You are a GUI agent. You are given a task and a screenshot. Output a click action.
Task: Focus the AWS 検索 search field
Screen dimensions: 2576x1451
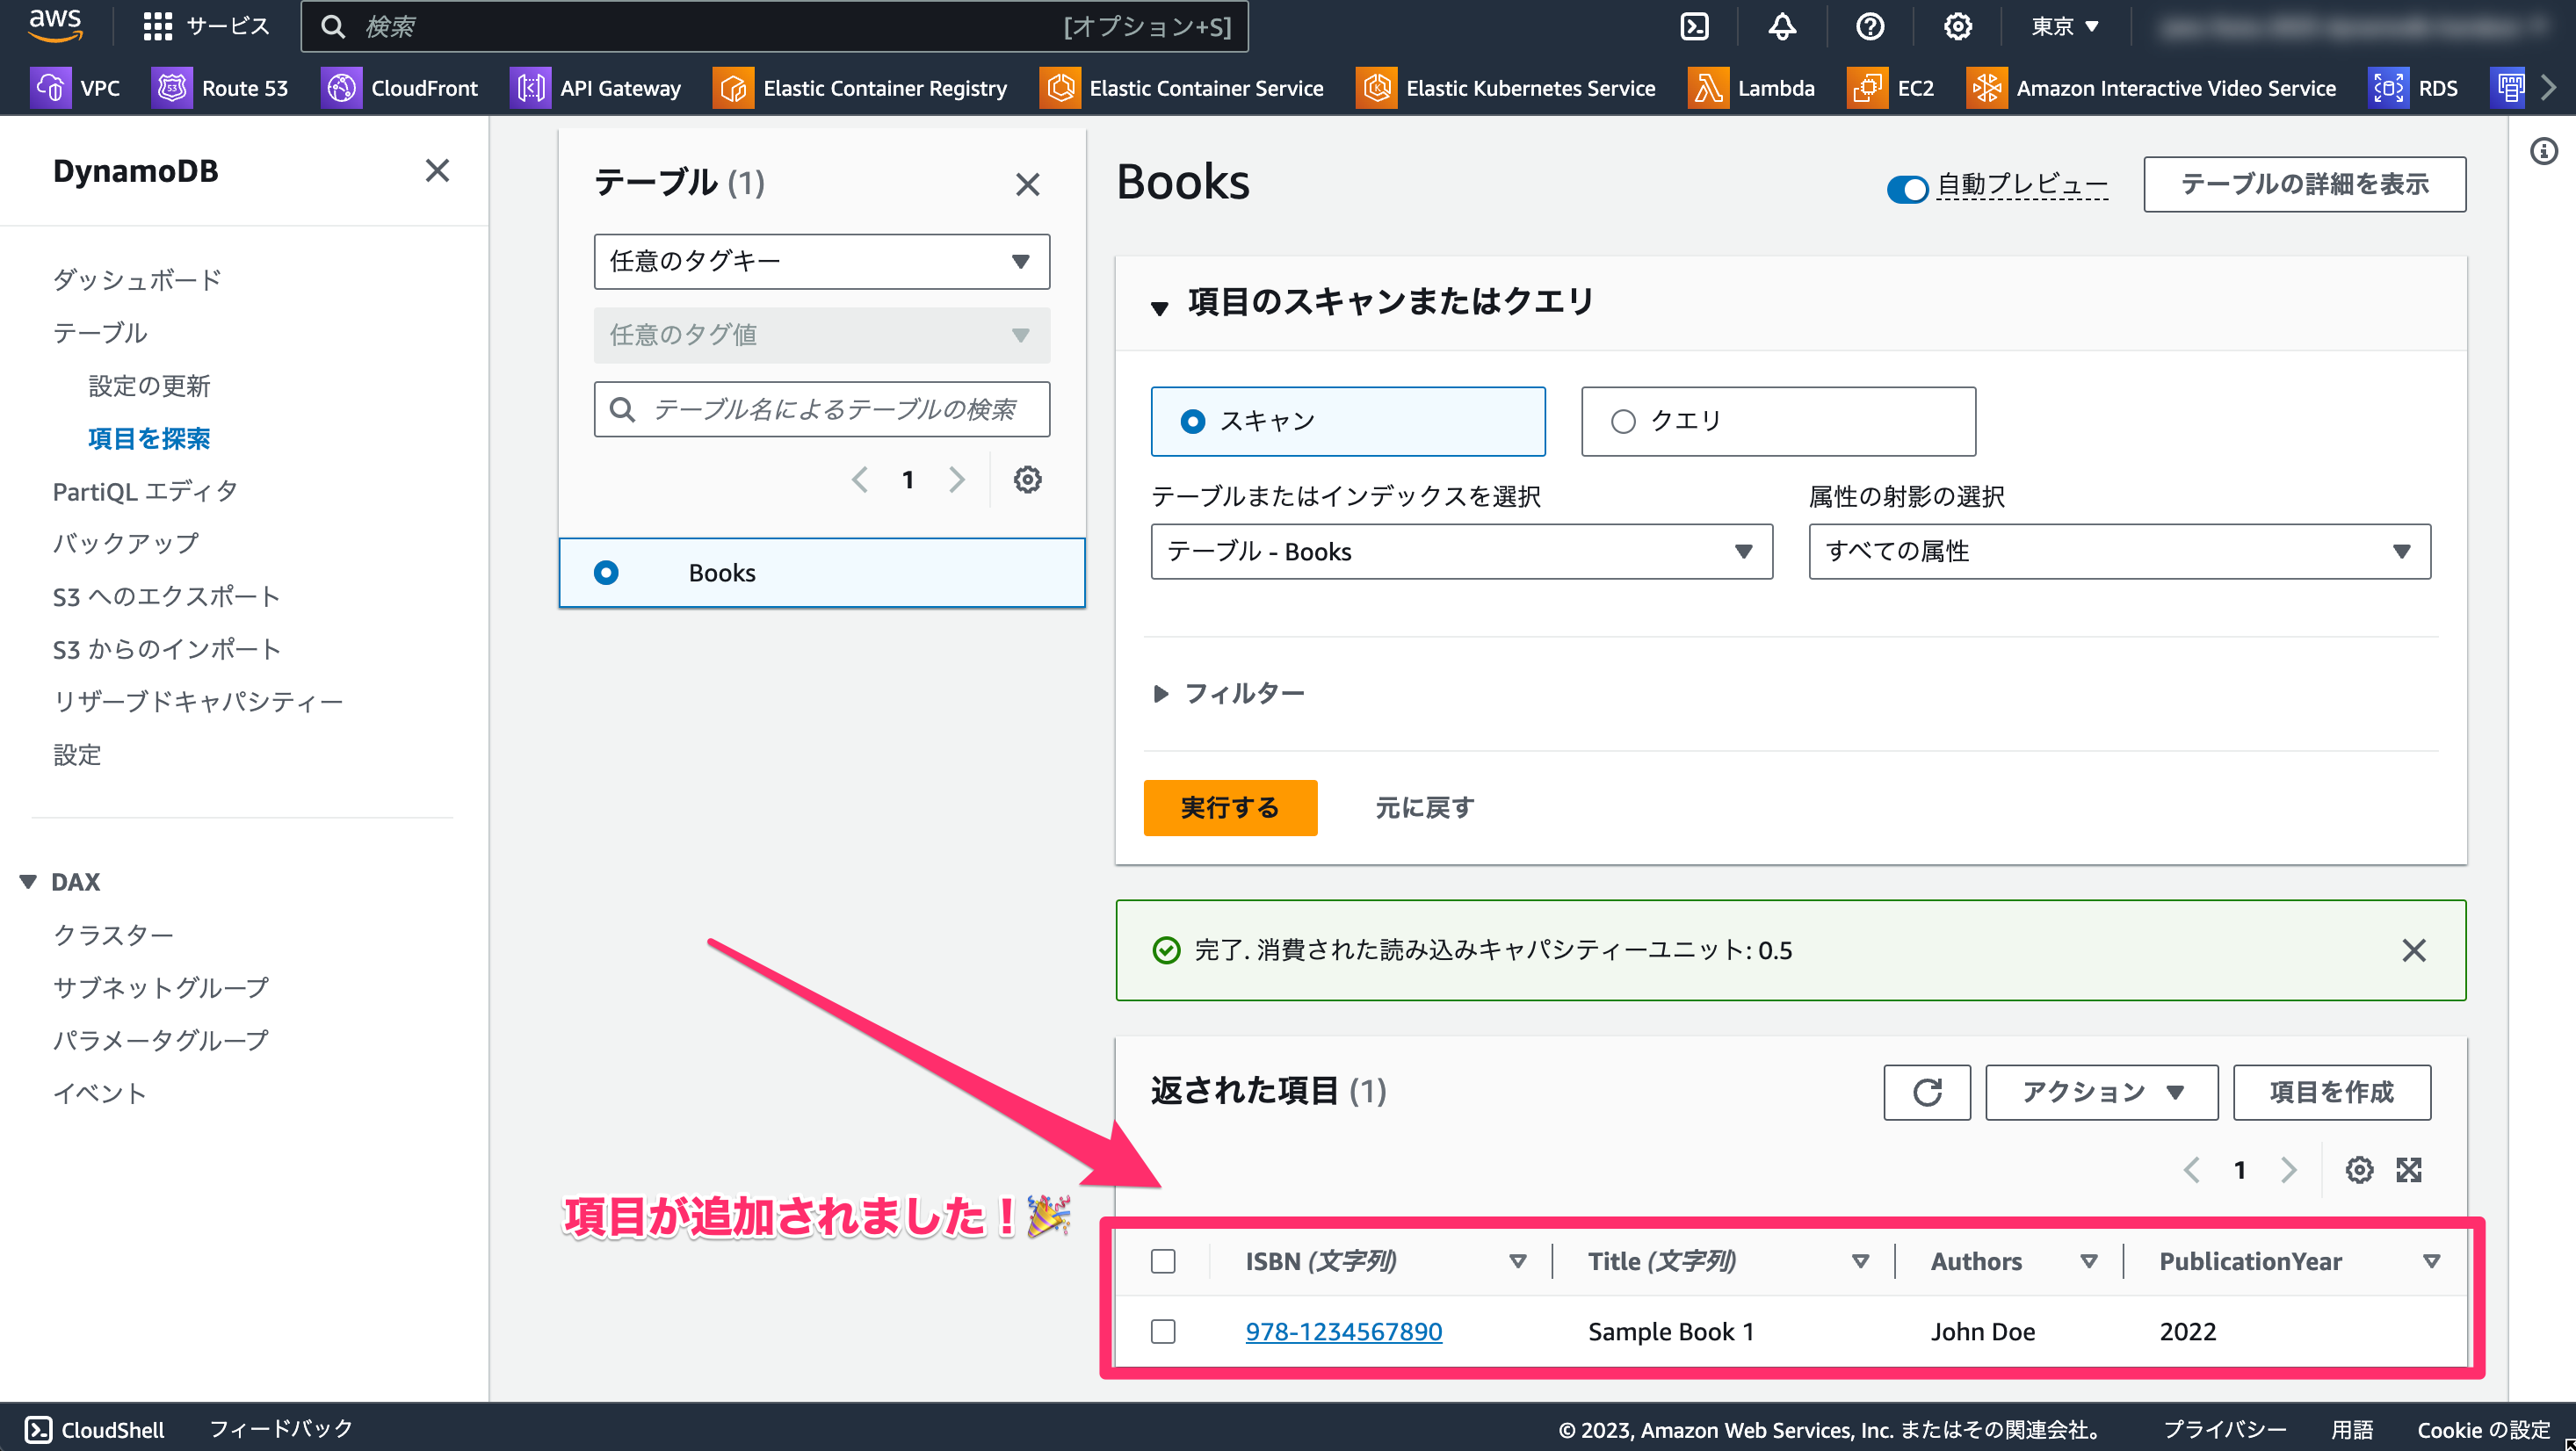[x=774, y=26]
